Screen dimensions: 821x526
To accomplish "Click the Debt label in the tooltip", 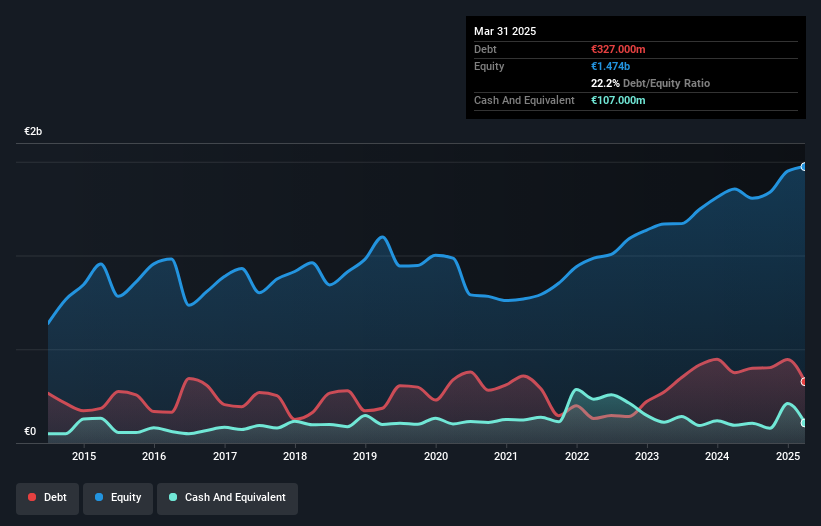I will point(485,49).
